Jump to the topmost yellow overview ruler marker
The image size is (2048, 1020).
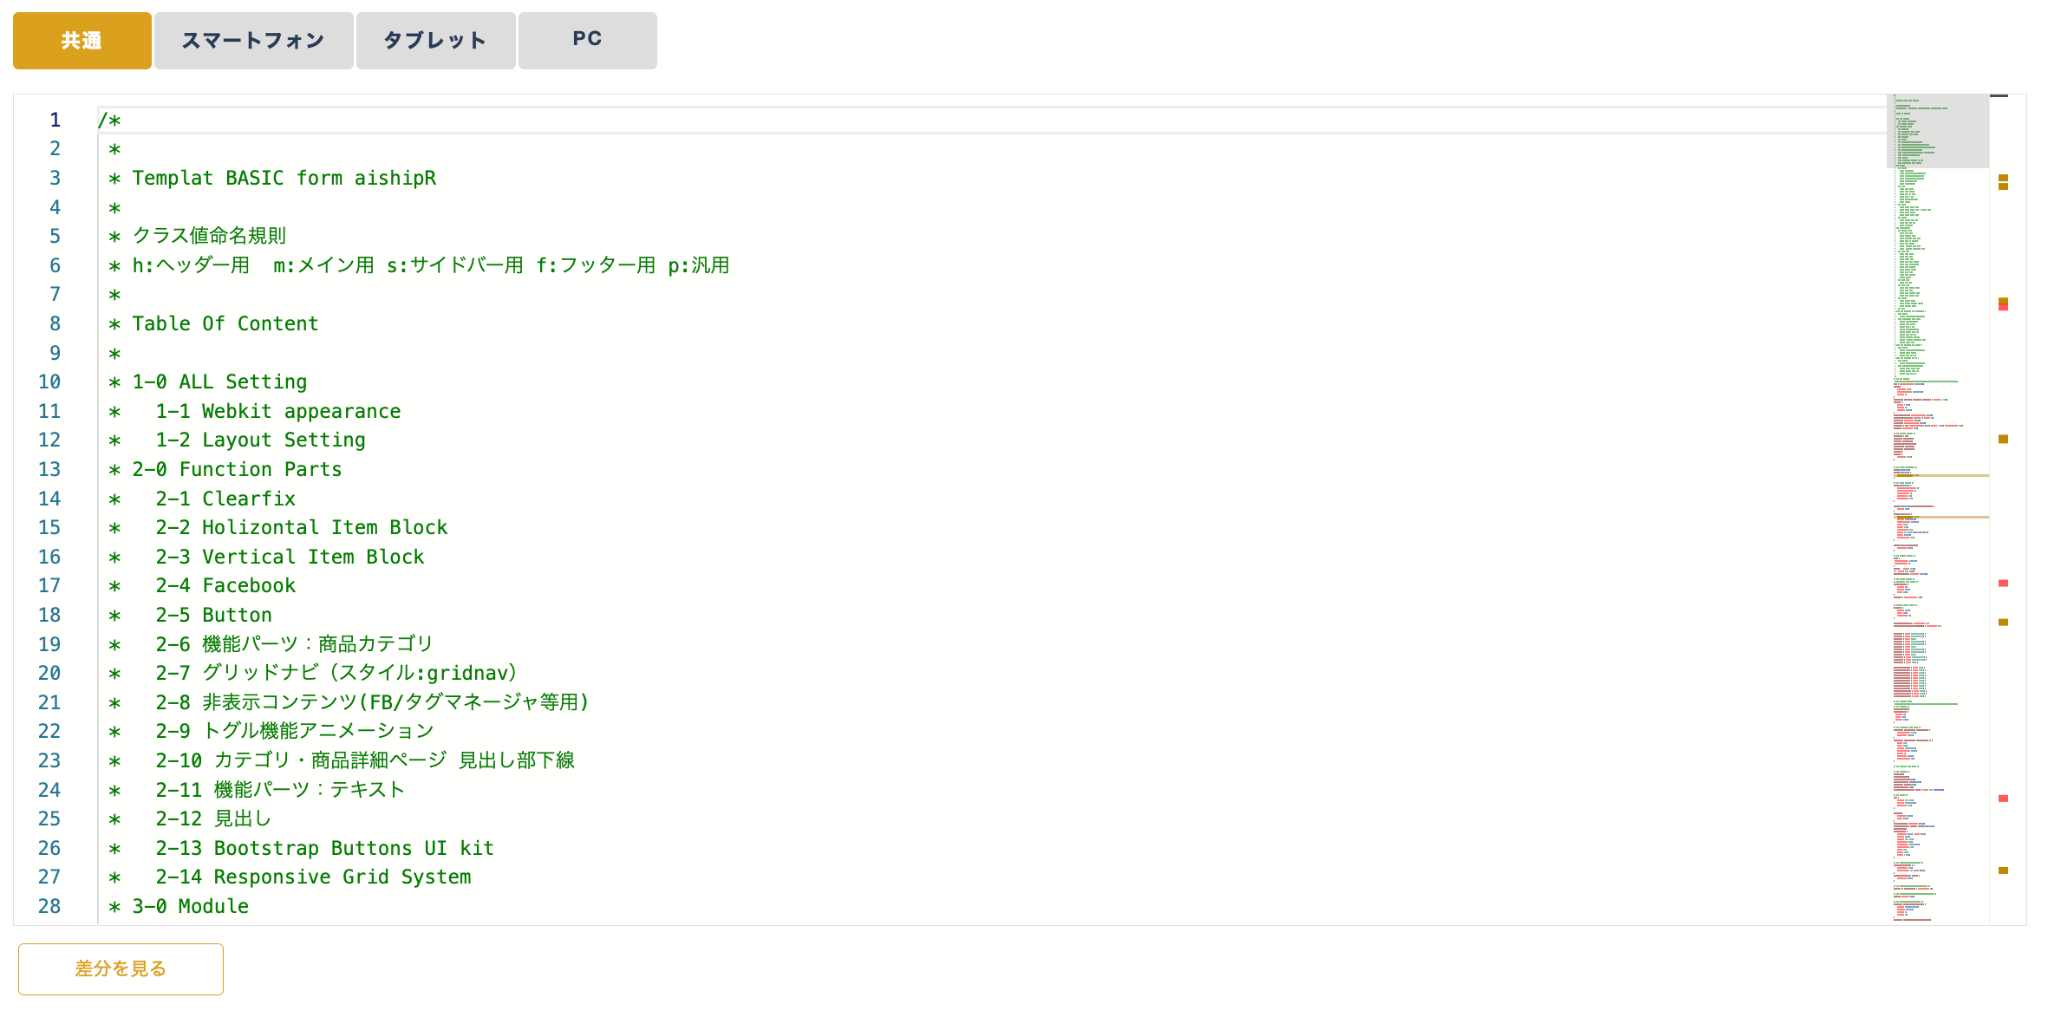(x=2003, y=179)
